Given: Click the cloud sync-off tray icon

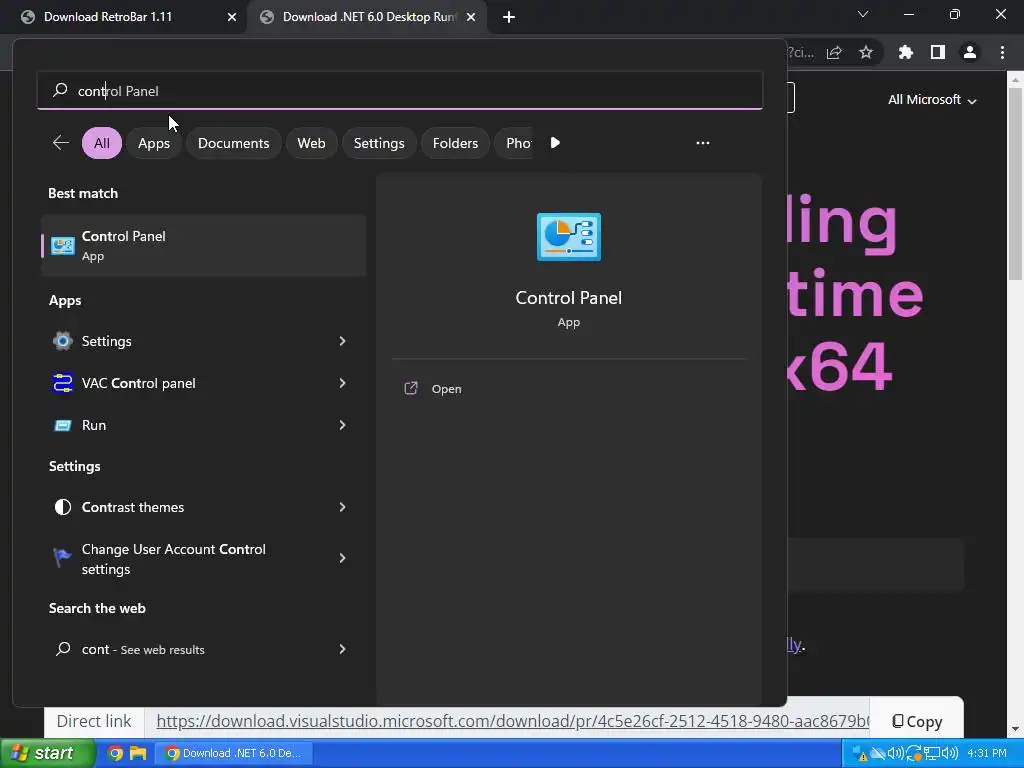Looking at the screenshot, I should [878, 753].
